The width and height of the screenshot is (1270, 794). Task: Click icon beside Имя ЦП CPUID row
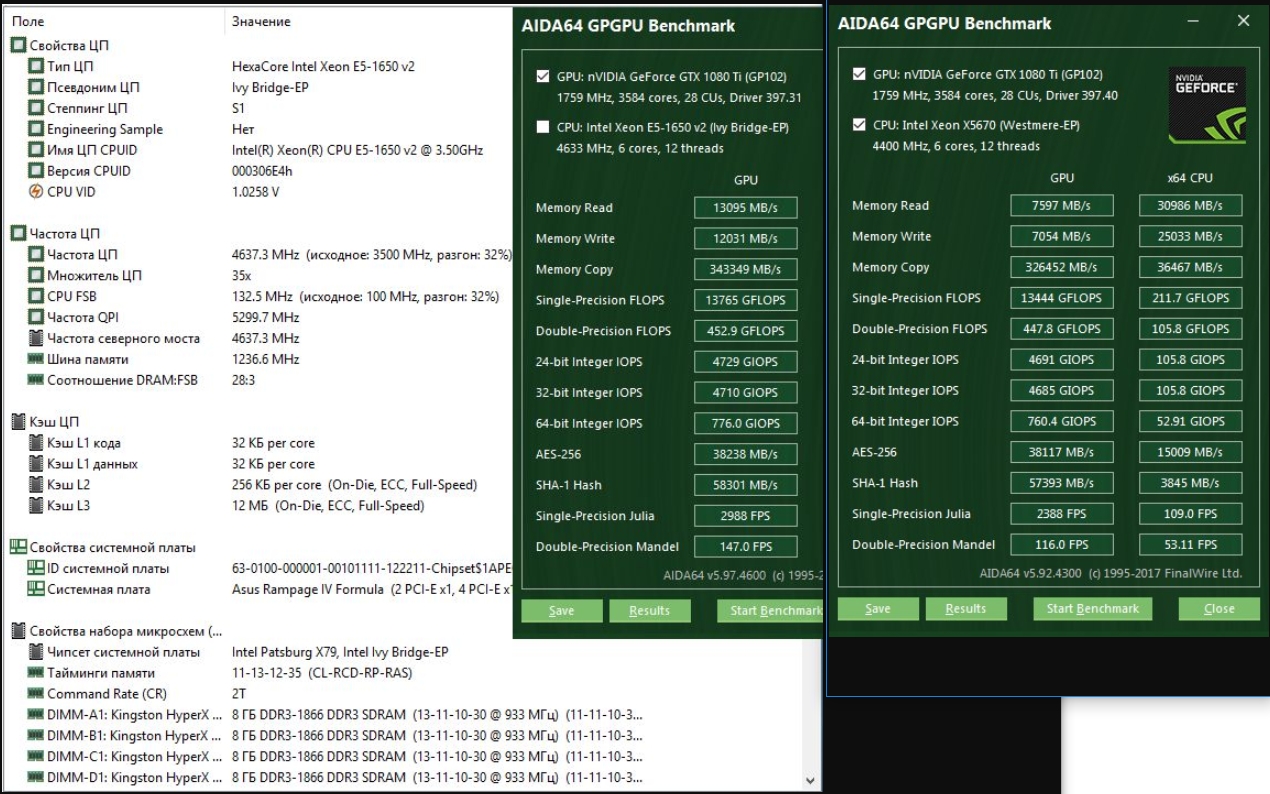click(36, 150)
